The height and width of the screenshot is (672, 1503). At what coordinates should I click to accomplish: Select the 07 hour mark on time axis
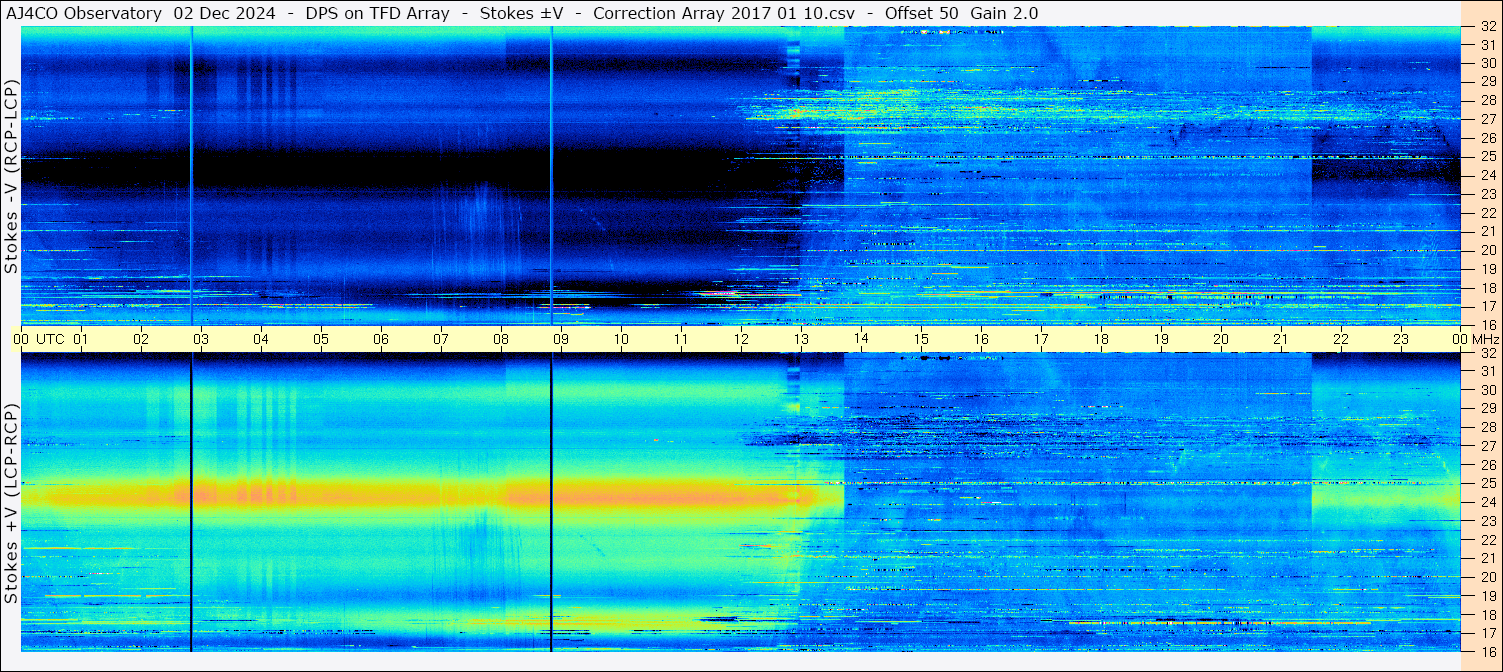click(x=441, y=339)
